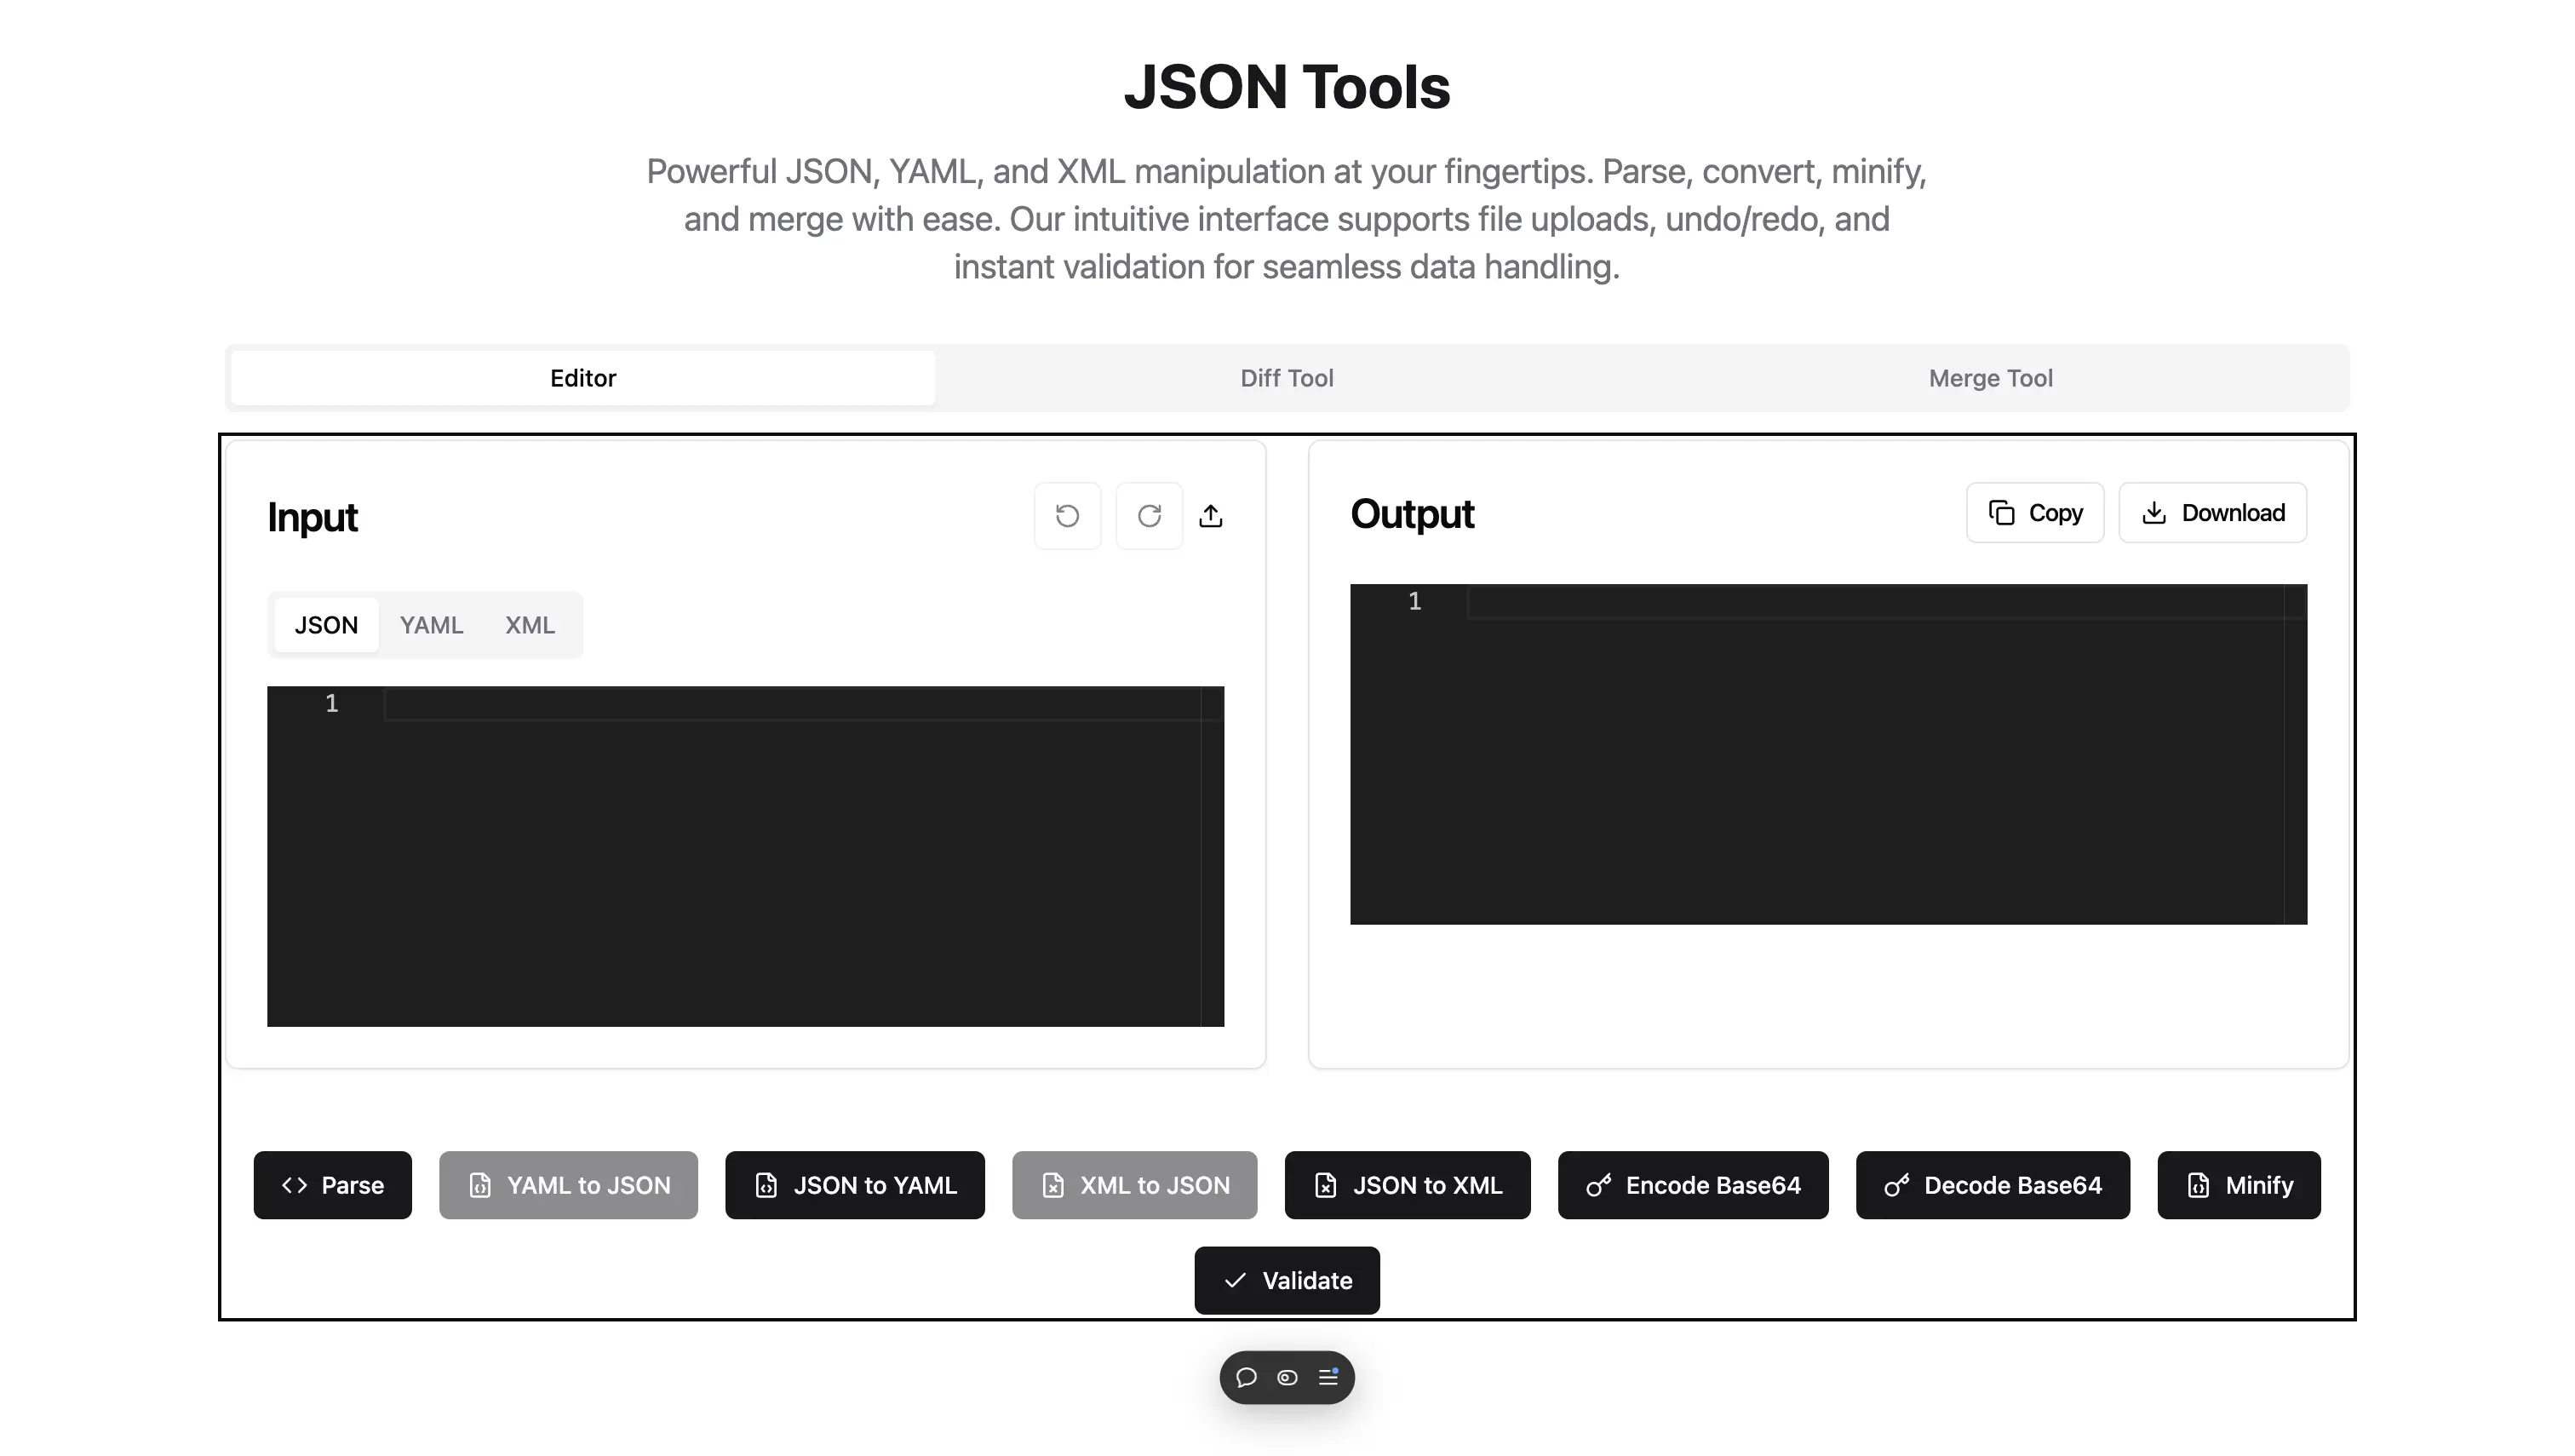
Task: Click Encode Base64 button
Action: [x=1694, y=1185]
